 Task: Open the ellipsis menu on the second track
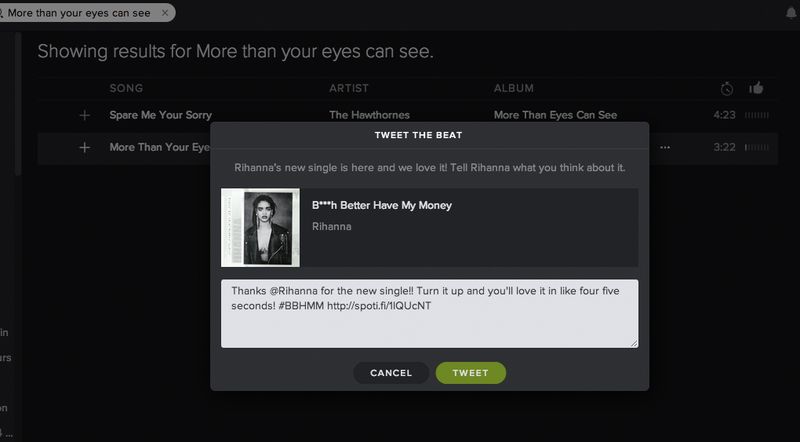coord(665,147)
